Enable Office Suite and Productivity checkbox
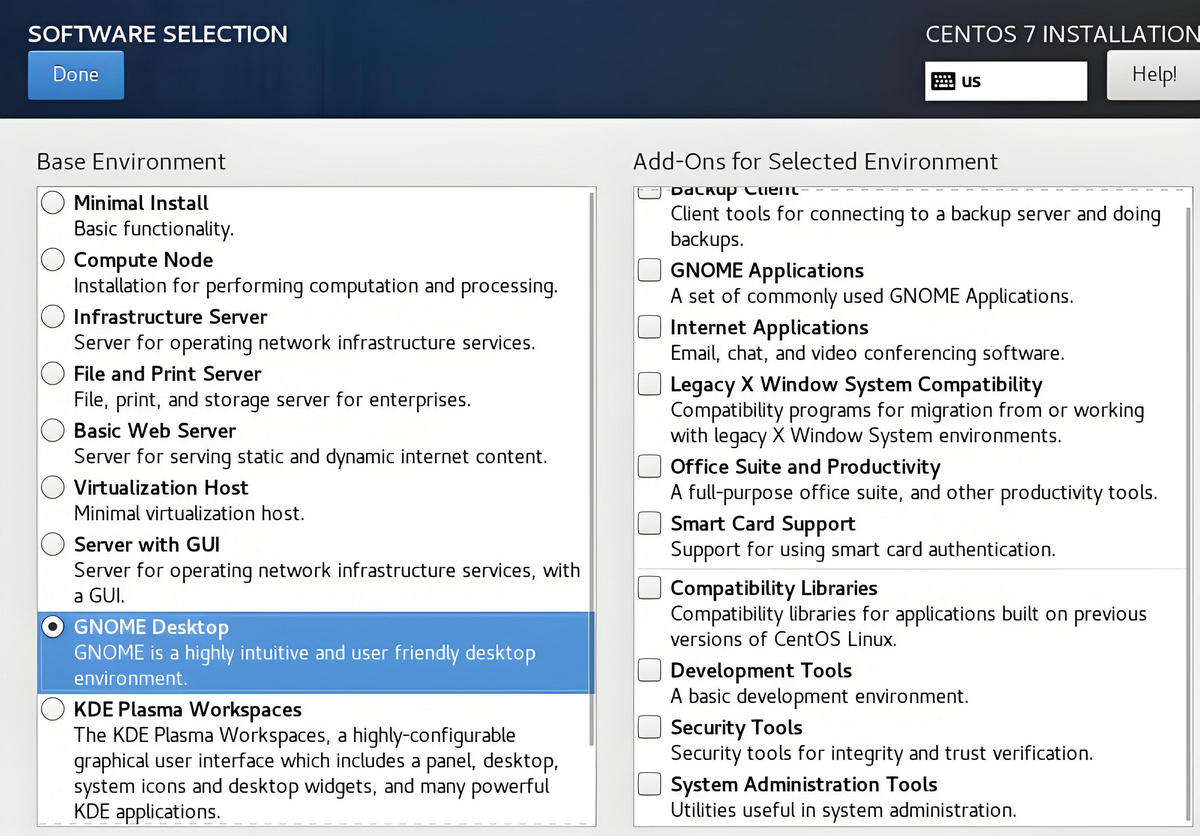The width and height of the screenshot is (1200, 836). coord(650,466)
